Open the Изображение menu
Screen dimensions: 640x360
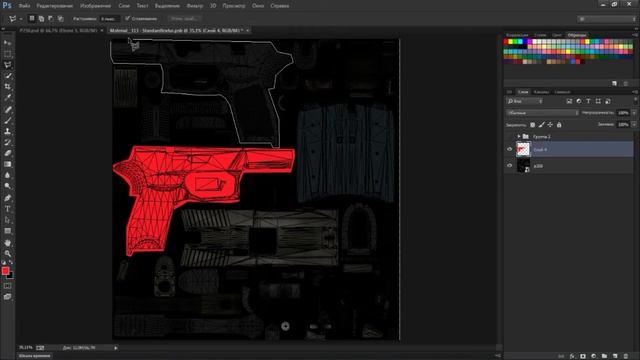click(x=96, y=6)
